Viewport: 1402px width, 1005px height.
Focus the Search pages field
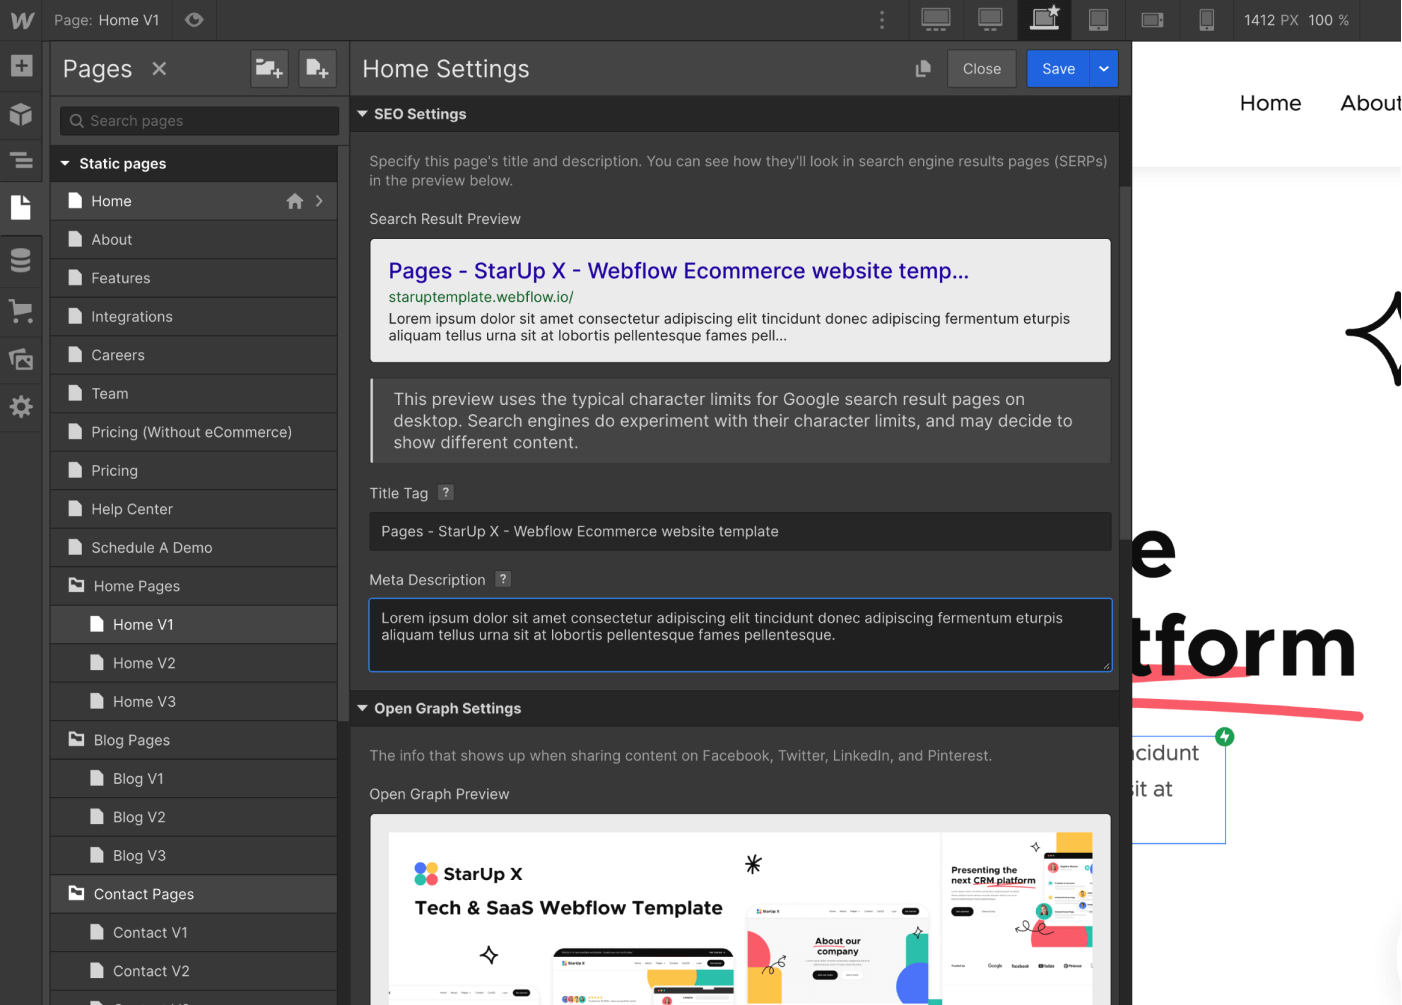pos(199,121)
